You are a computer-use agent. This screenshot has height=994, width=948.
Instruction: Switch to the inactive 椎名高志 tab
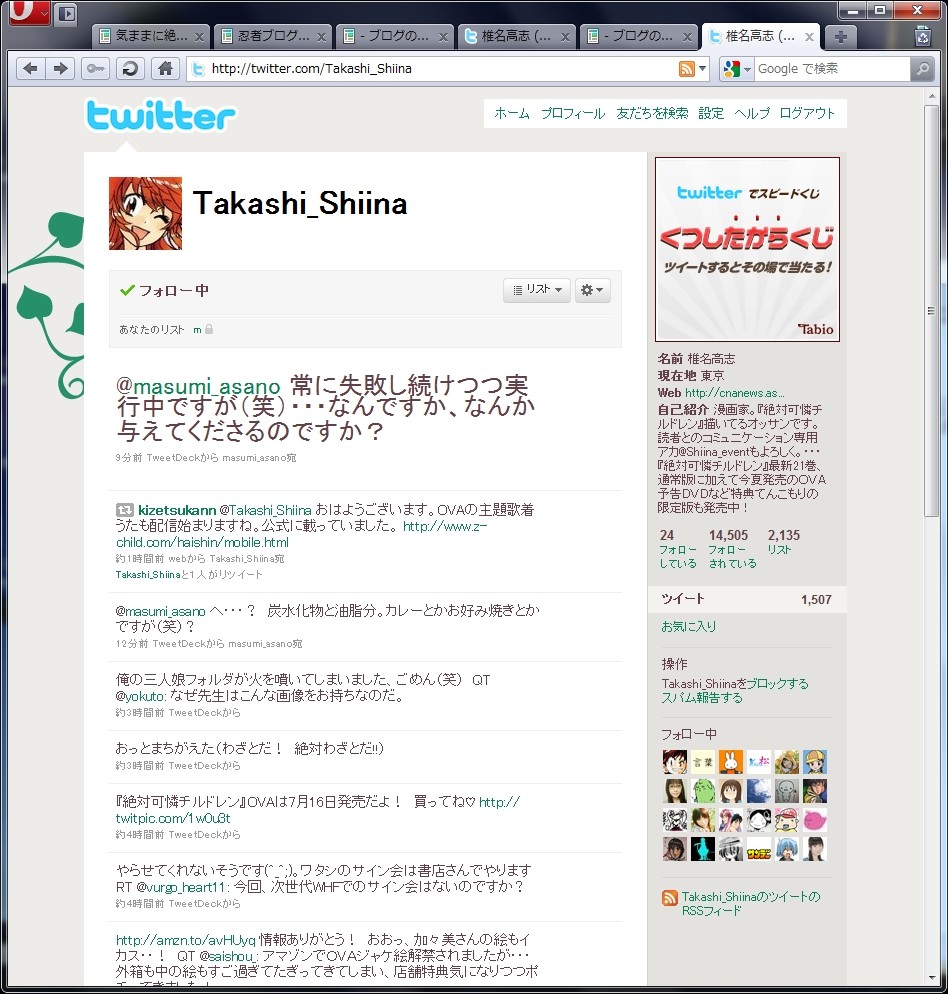[515, 36]
